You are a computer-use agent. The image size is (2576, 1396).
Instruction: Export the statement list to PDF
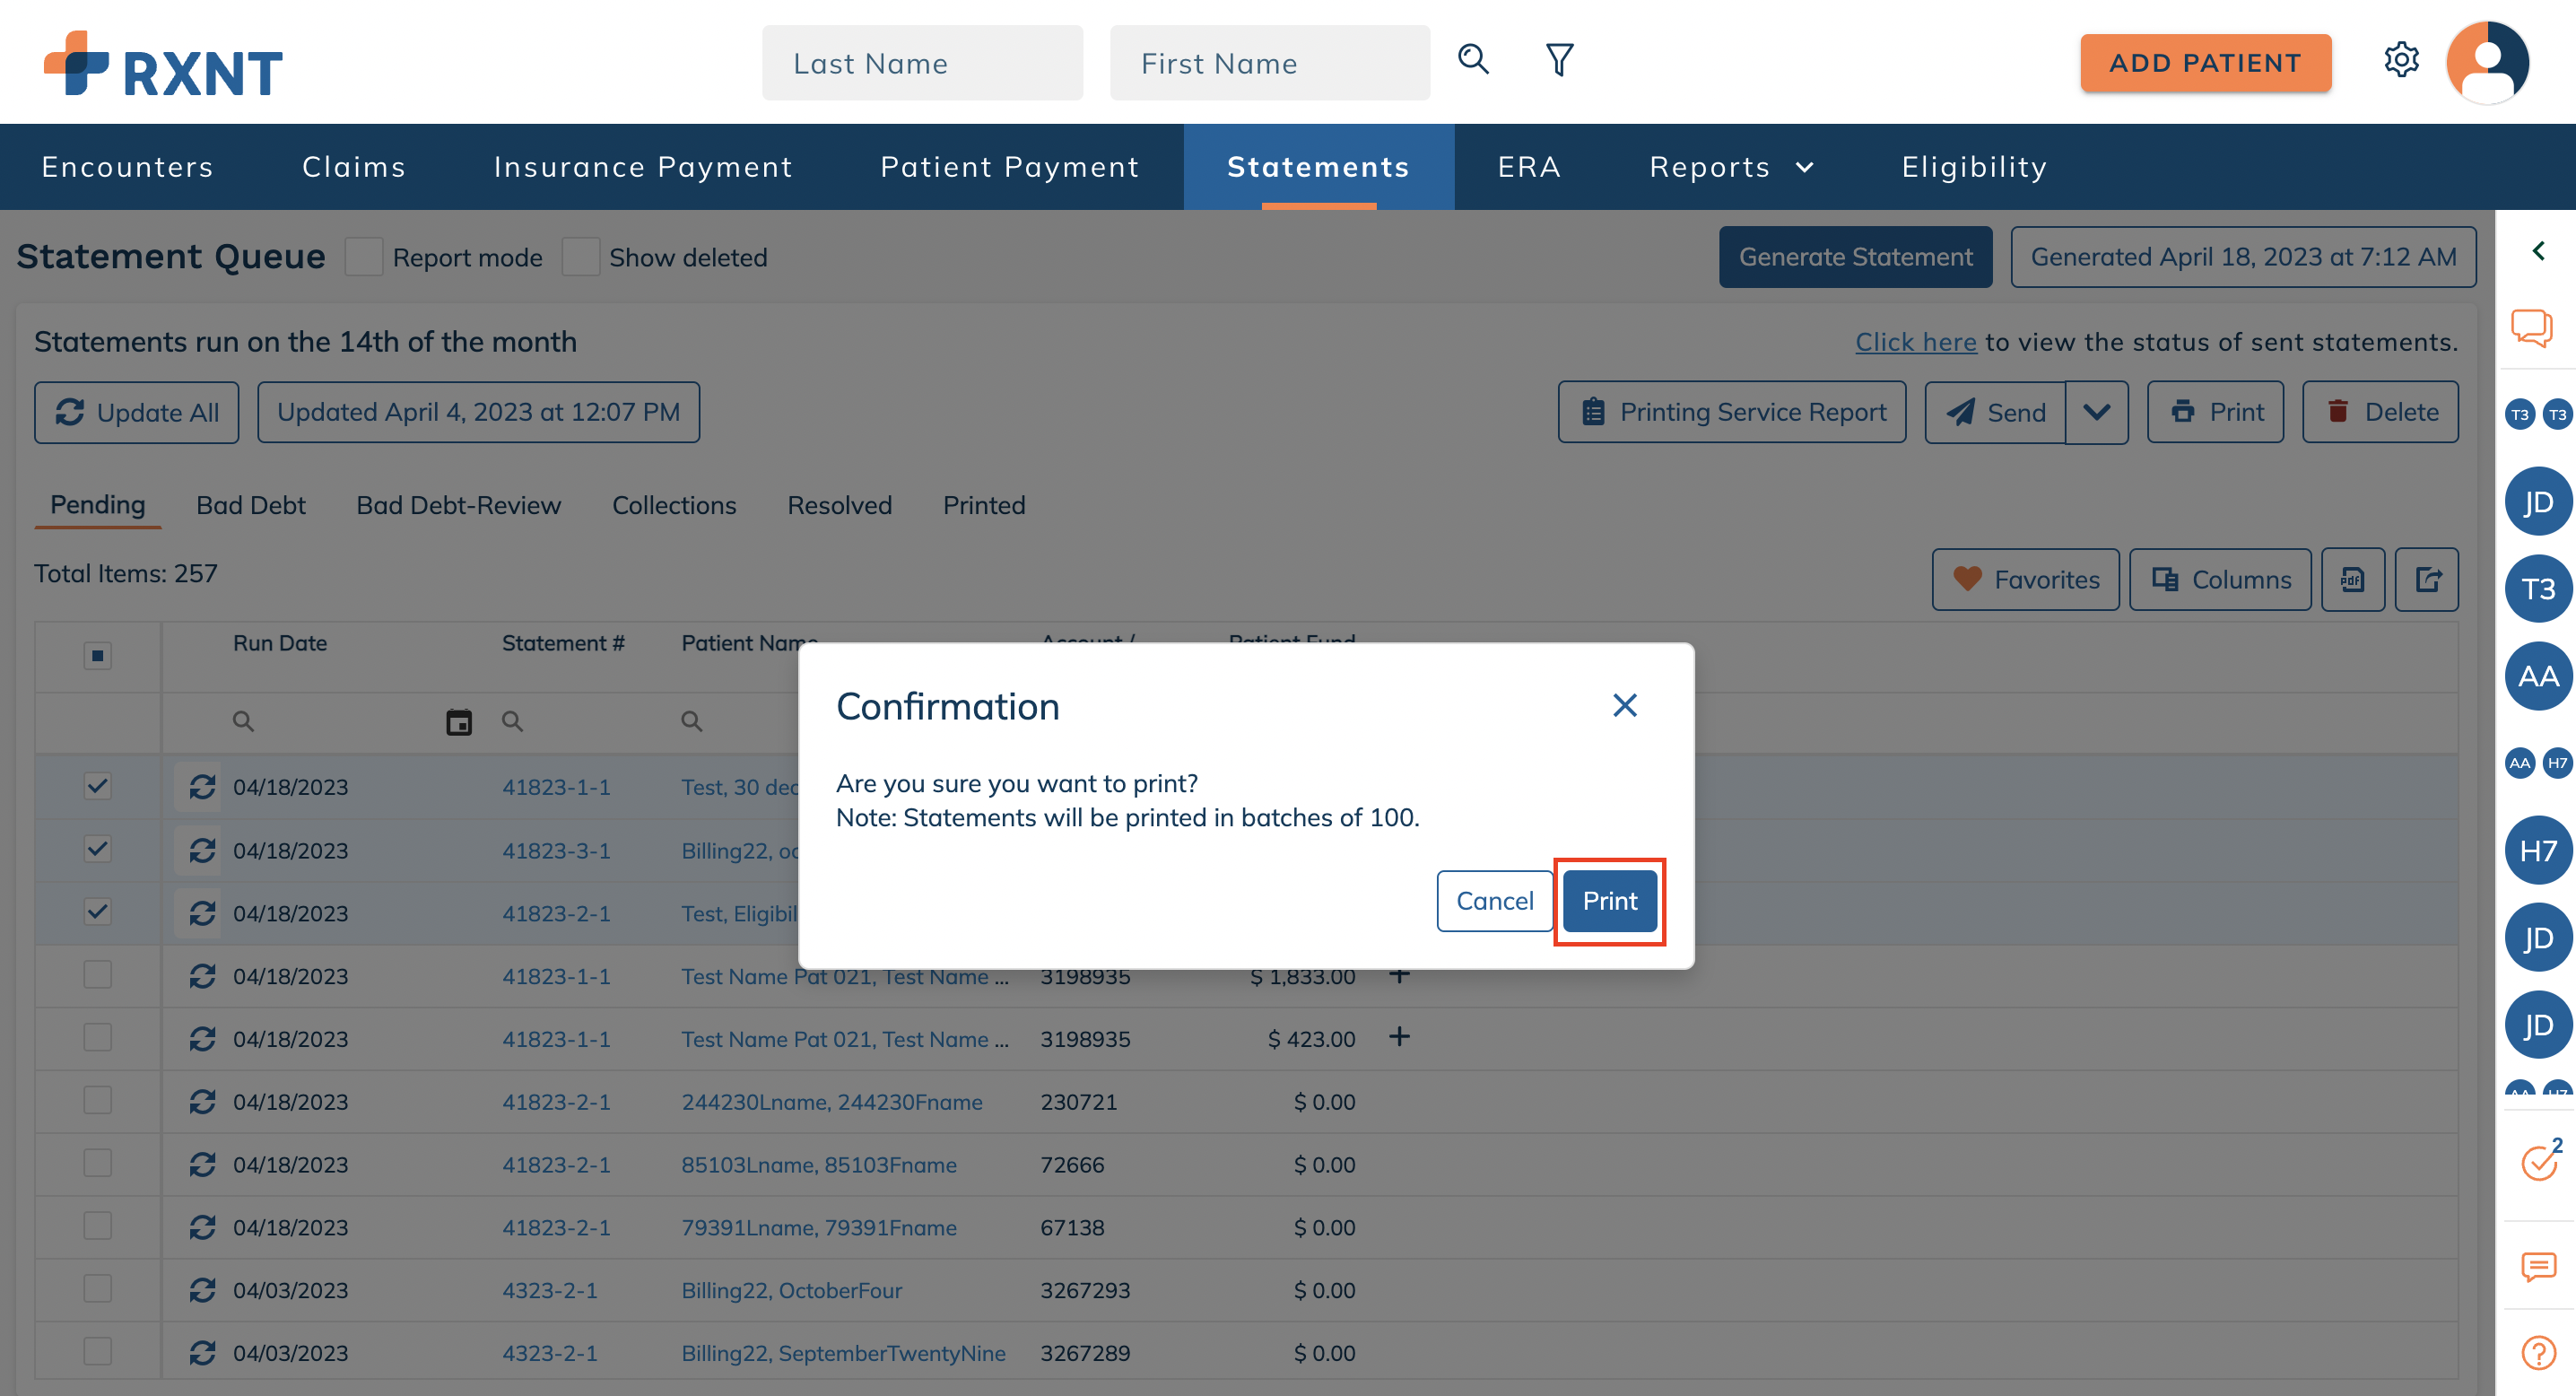2353,579
